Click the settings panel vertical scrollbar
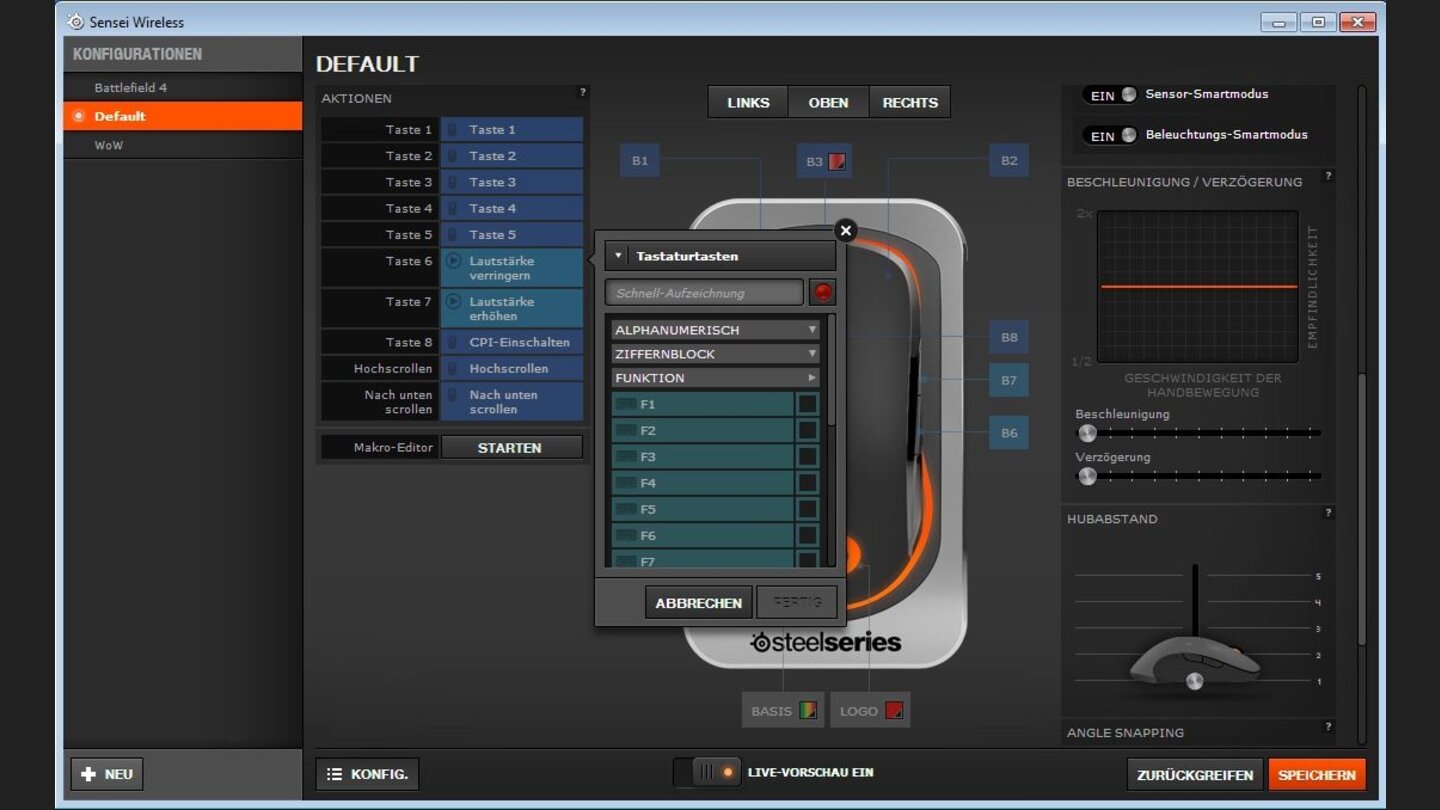 tap(1361, 509)
